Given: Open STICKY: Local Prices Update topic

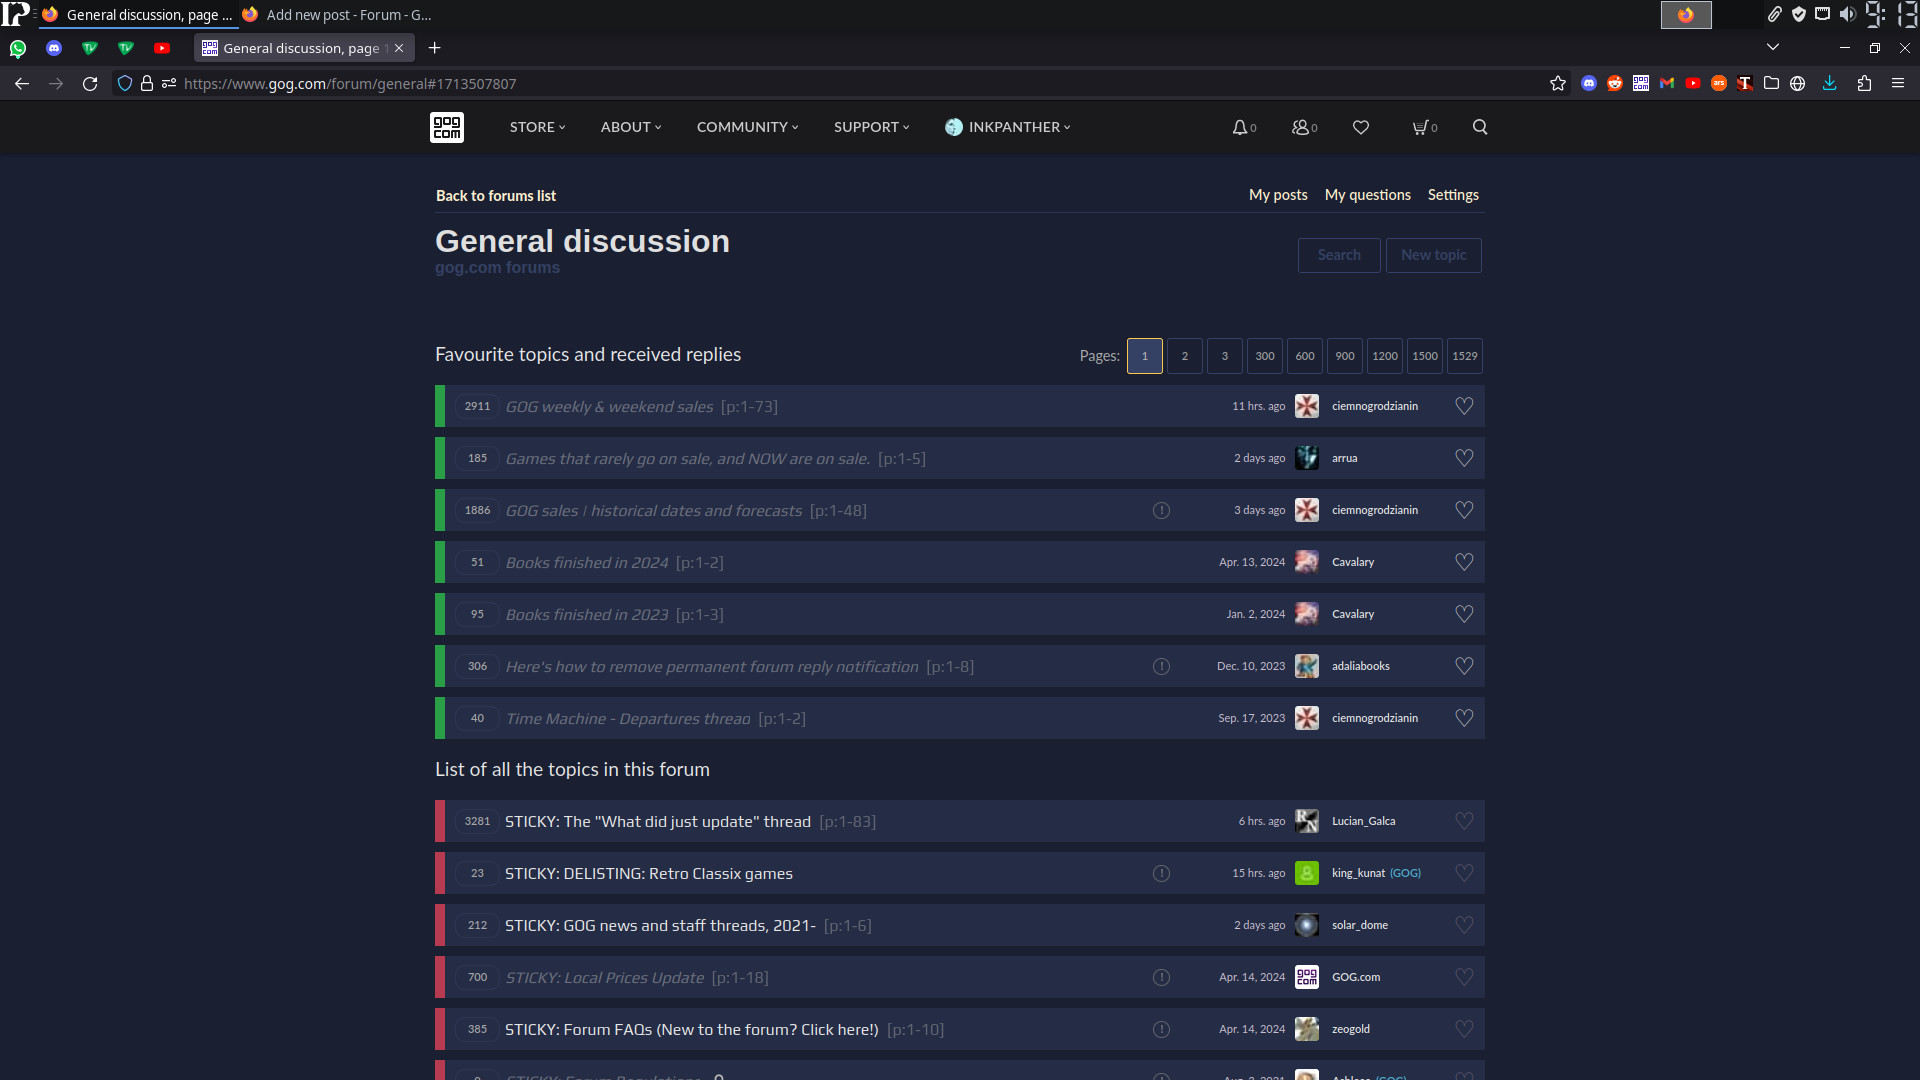Looking at the screenshot, I should tap(604, 978).
